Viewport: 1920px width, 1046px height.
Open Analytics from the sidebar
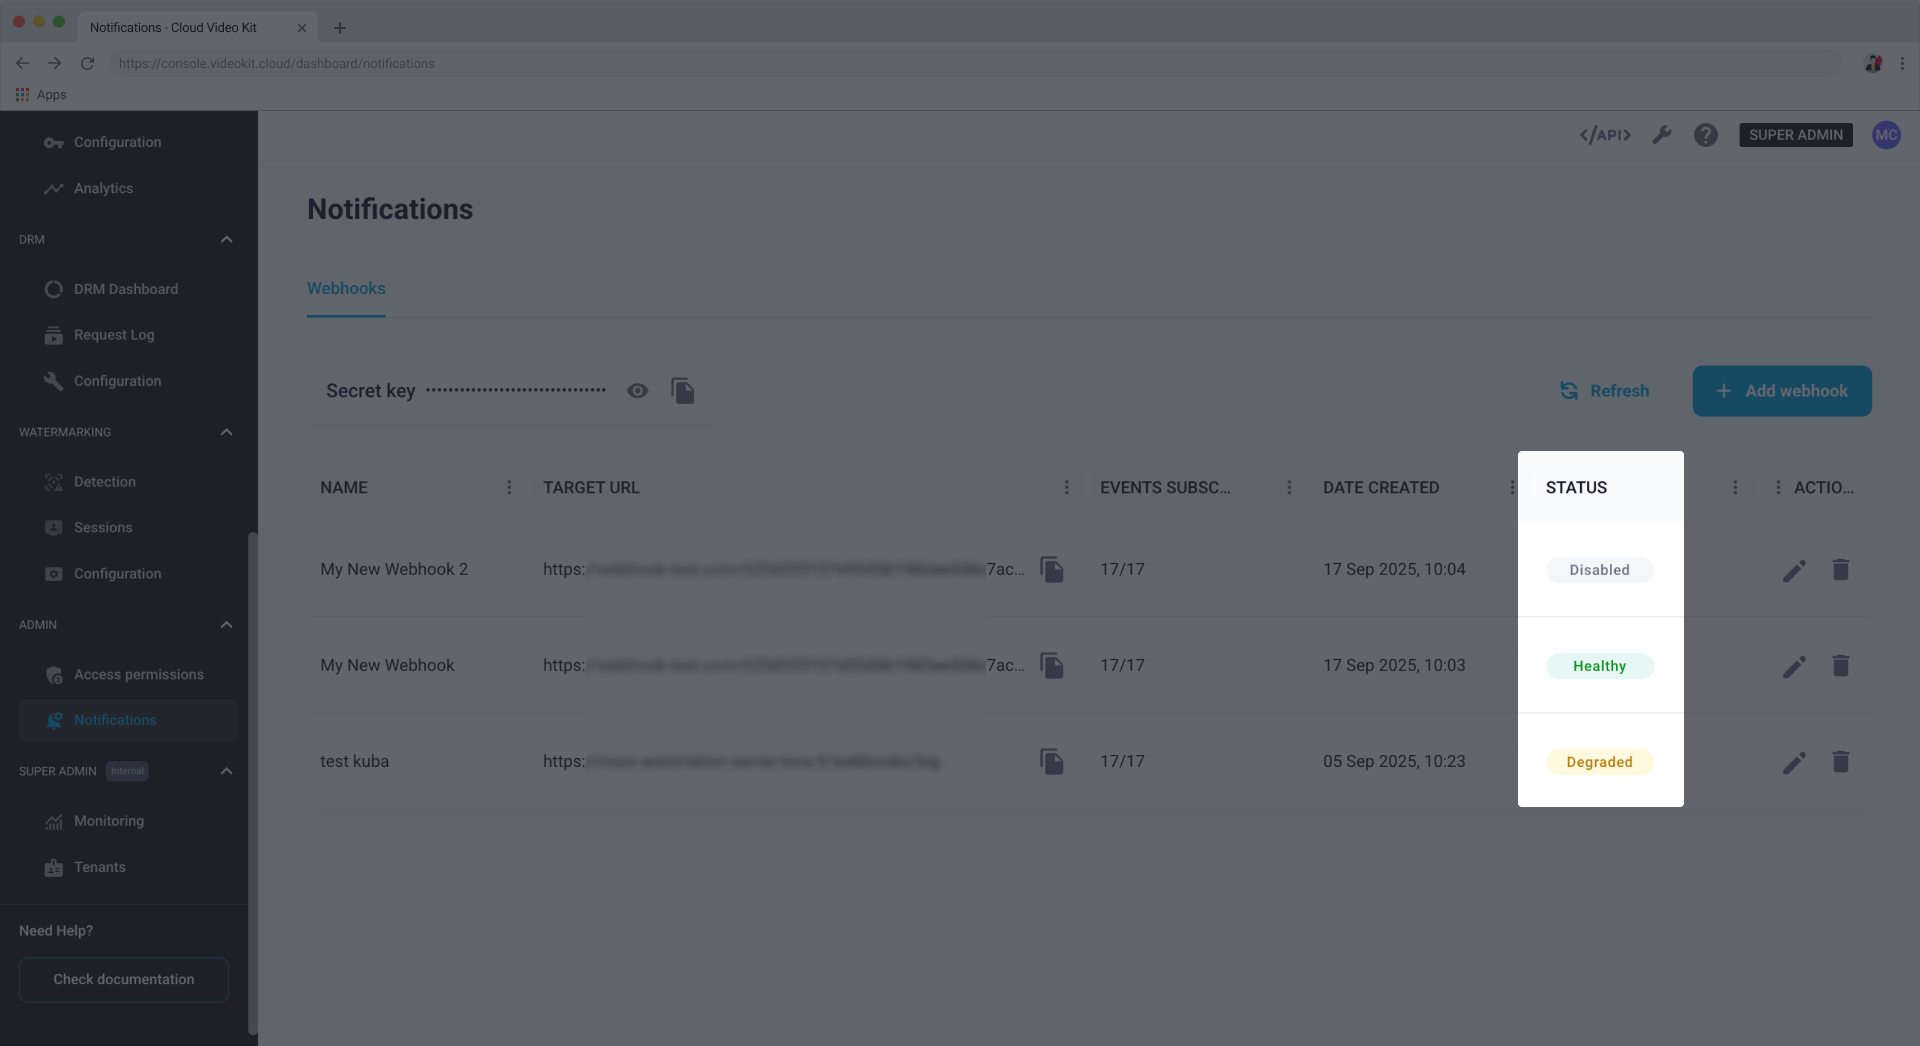(104, 188)
